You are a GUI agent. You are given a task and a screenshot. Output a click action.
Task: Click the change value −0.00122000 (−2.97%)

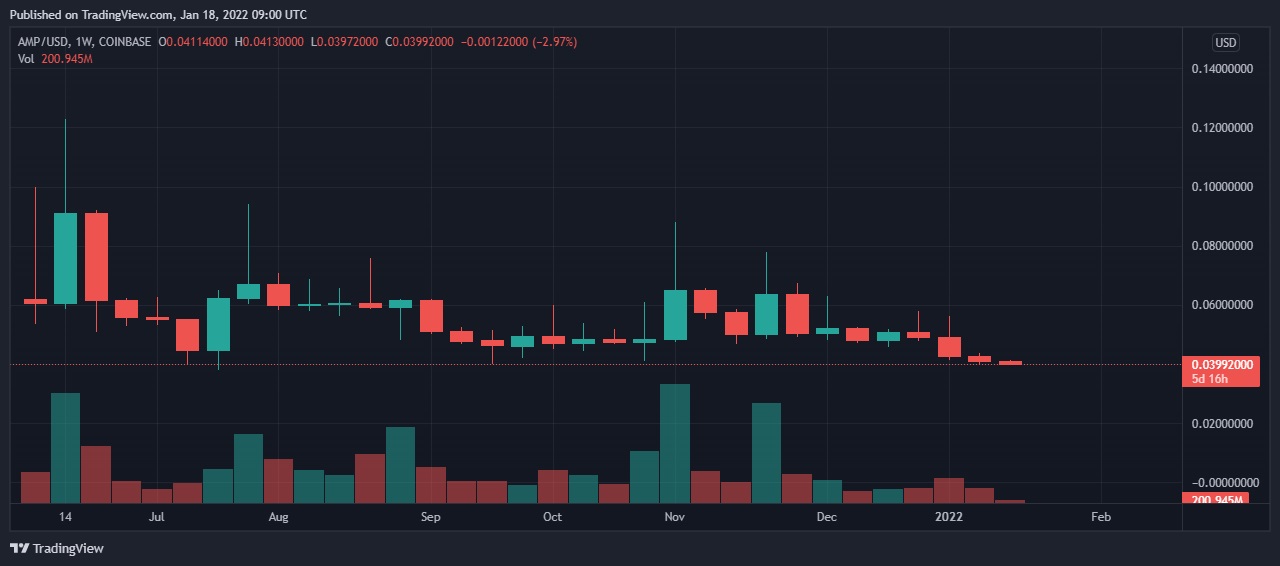pyautogui.click(x=519, y=42)
